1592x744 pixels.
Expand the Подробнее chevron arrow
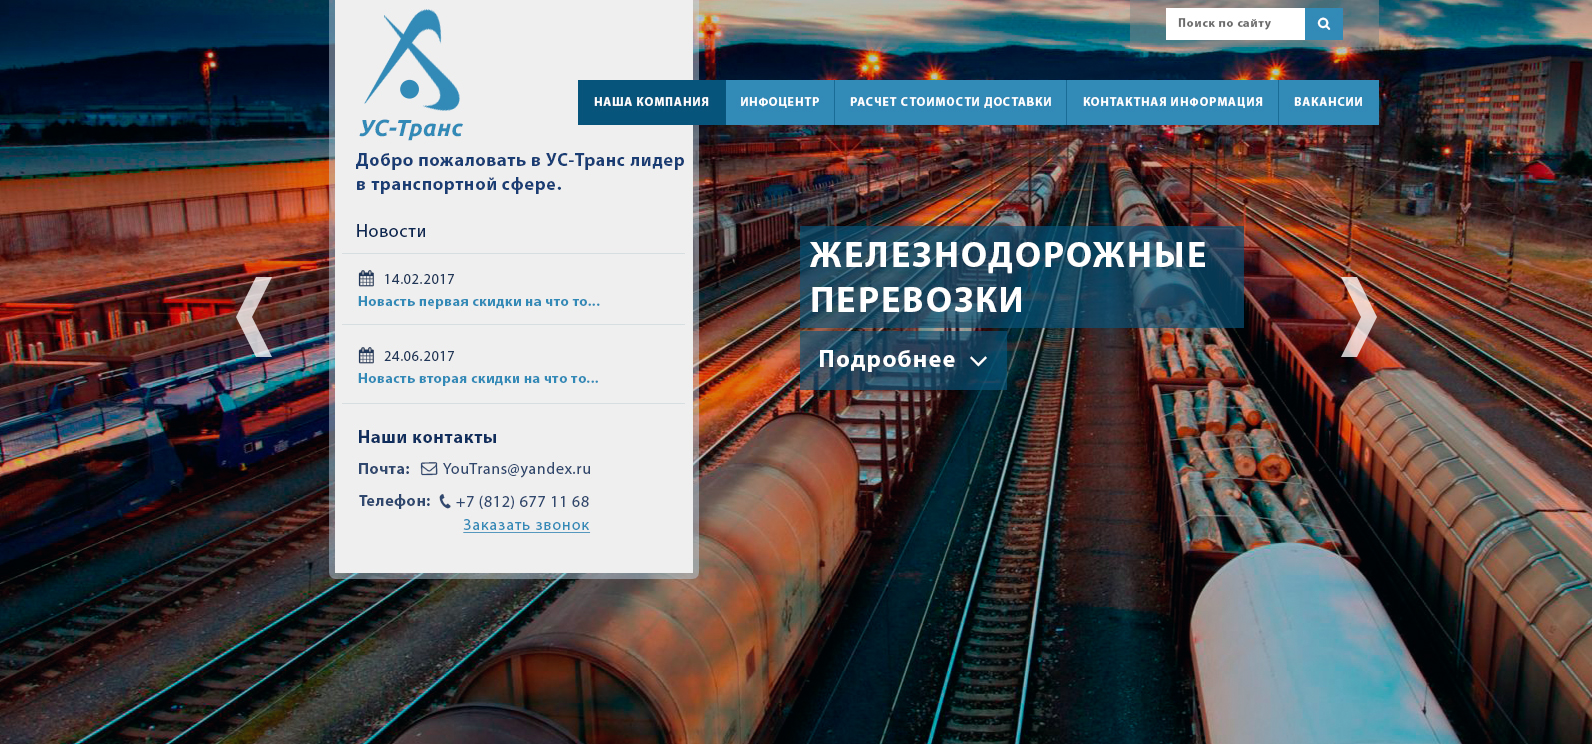tap(979, 361)
